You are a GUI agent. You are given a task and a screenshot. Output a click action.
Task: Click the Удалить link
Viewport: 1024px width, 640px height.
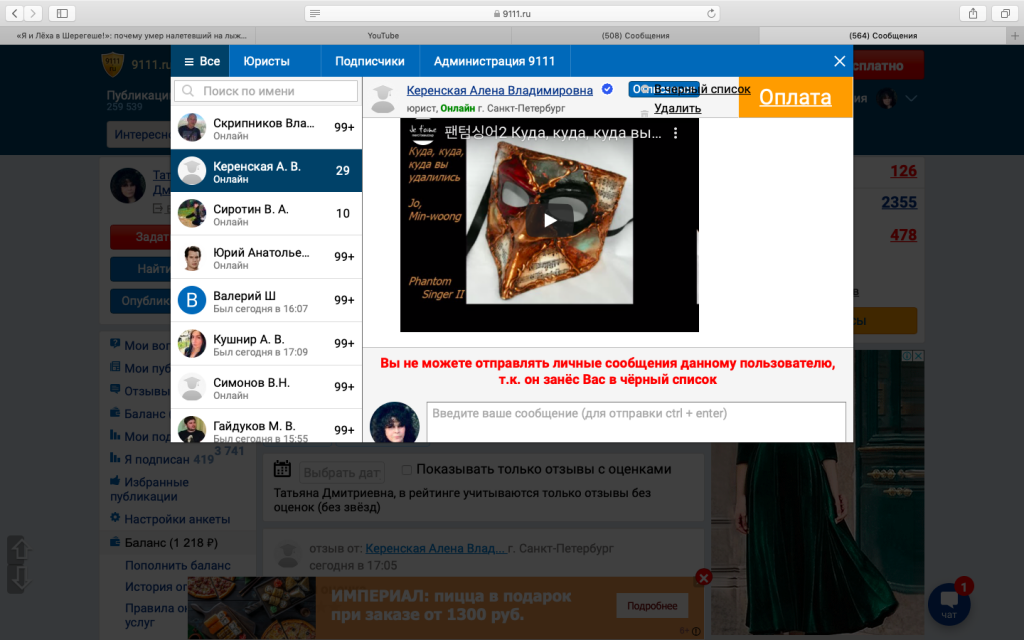[677, 108]
